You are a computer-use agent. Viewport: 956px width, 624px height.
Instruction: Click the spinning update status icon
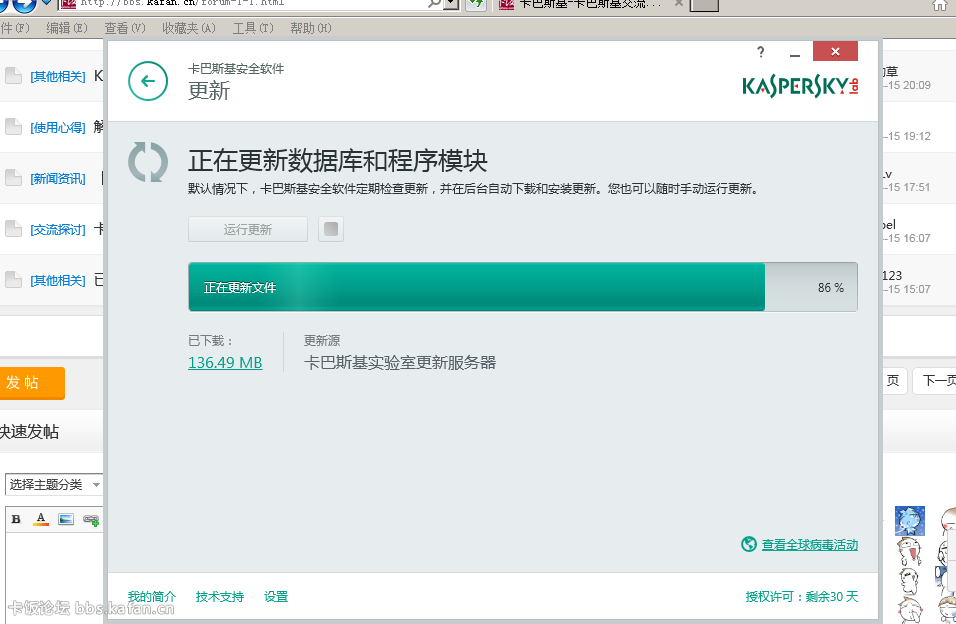point(148,162)
